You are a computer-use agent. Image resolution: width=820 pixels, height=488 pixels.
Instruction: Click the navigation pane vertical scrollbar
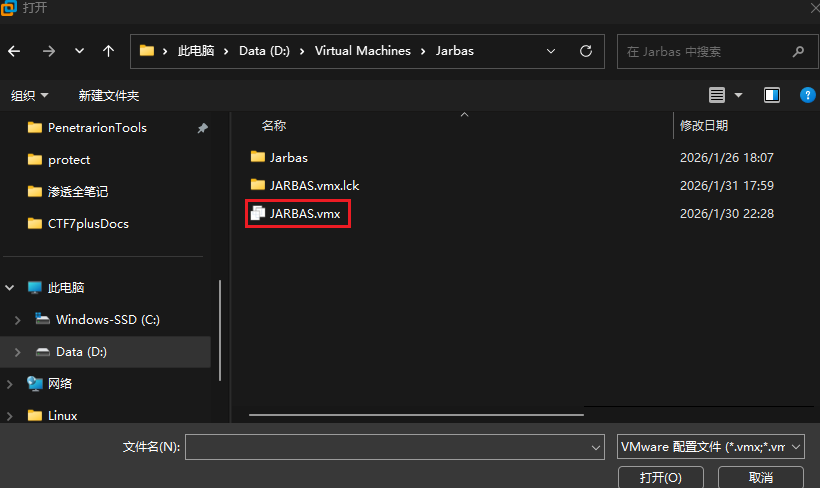click(220, 331)
